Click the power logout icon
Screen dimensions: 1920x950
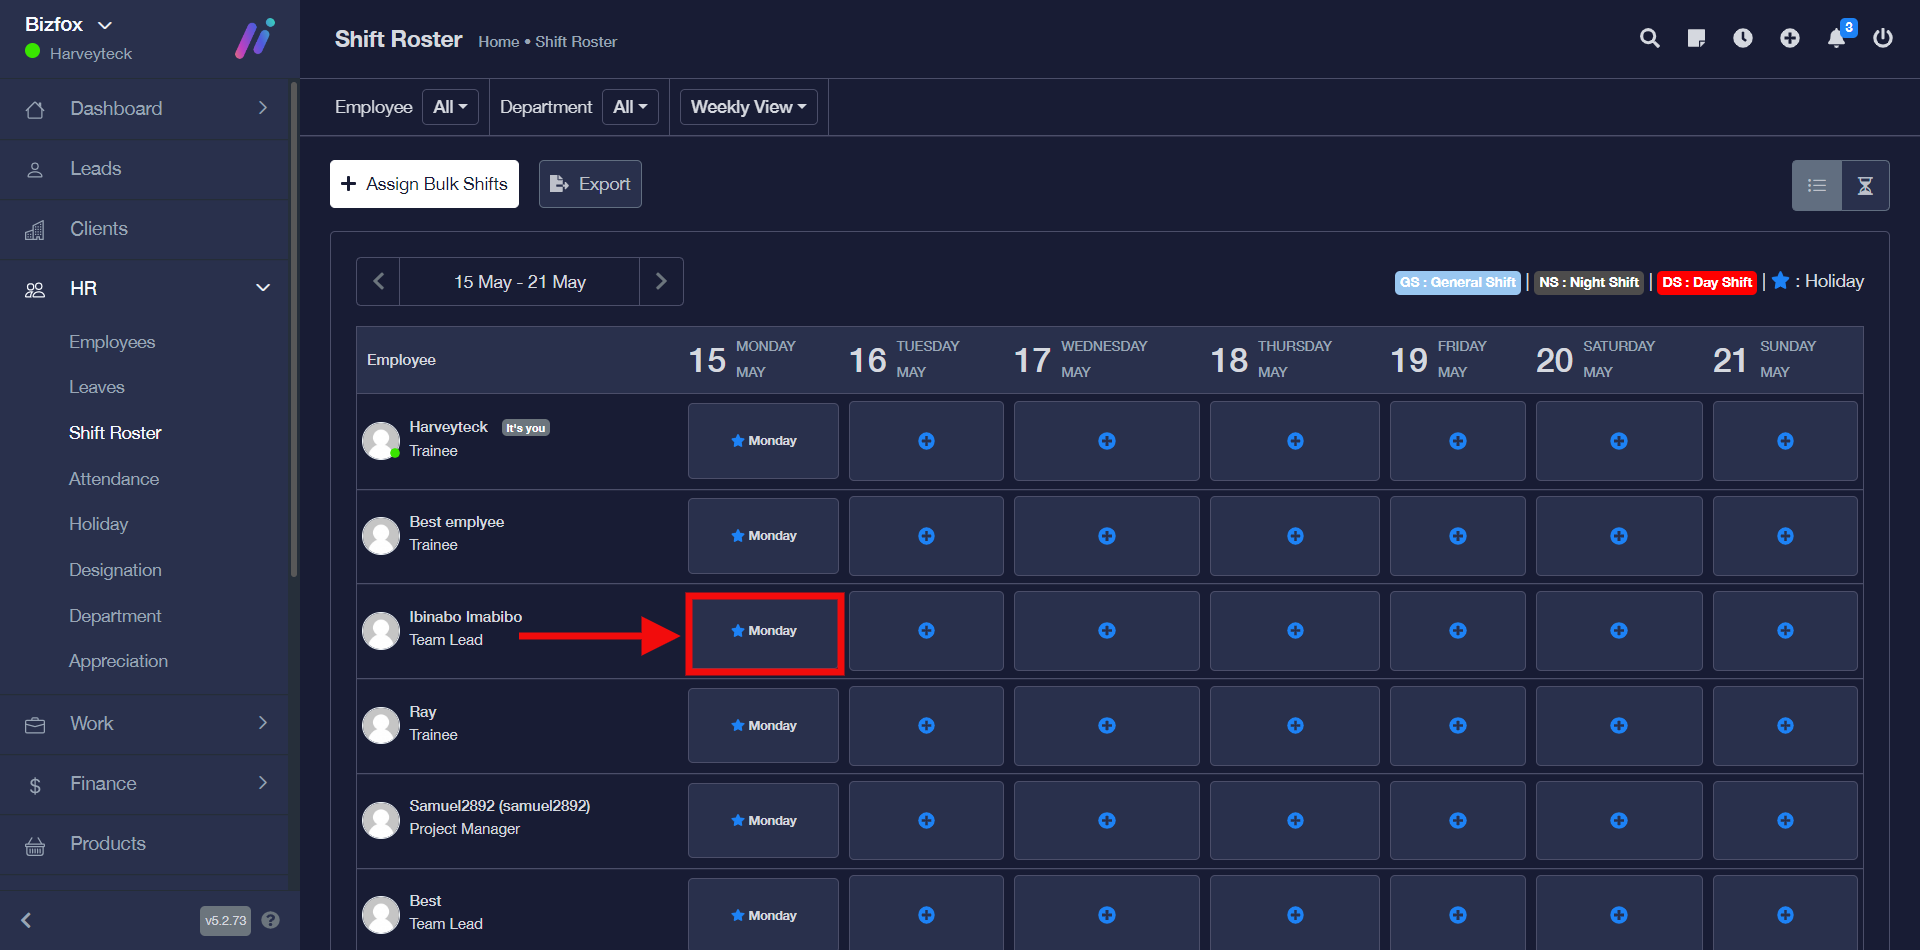1883,38
